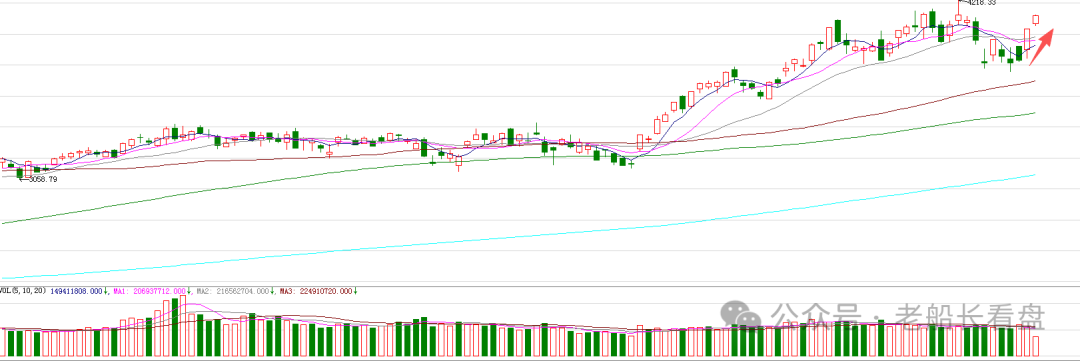Click the MA1 value 206937712.000

click(159, 291)
